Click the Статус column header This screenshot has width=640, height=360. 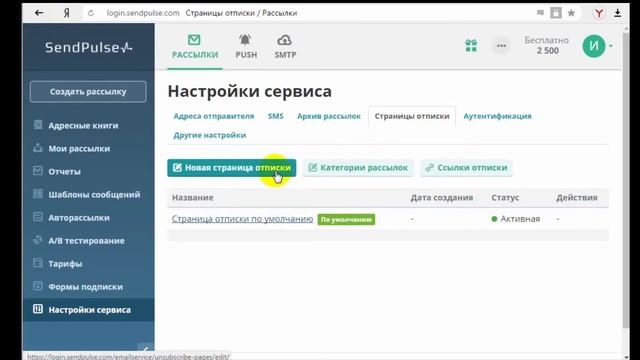pos(505,198)
